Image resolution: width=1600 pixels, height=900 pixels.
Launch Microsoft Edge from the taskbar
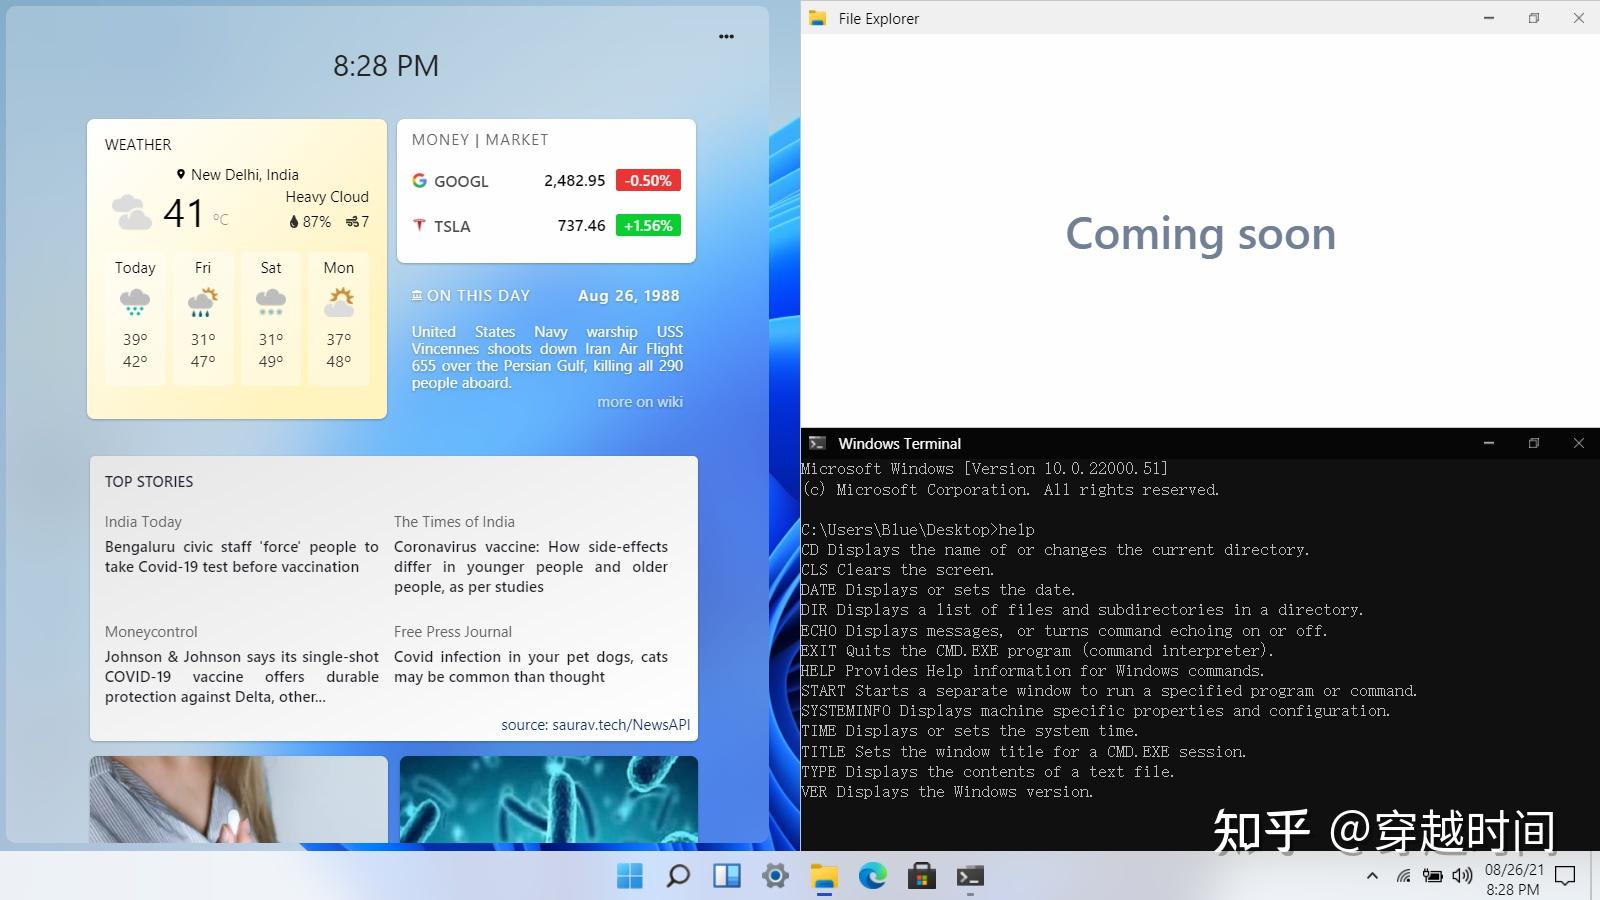tap(873, 876)
